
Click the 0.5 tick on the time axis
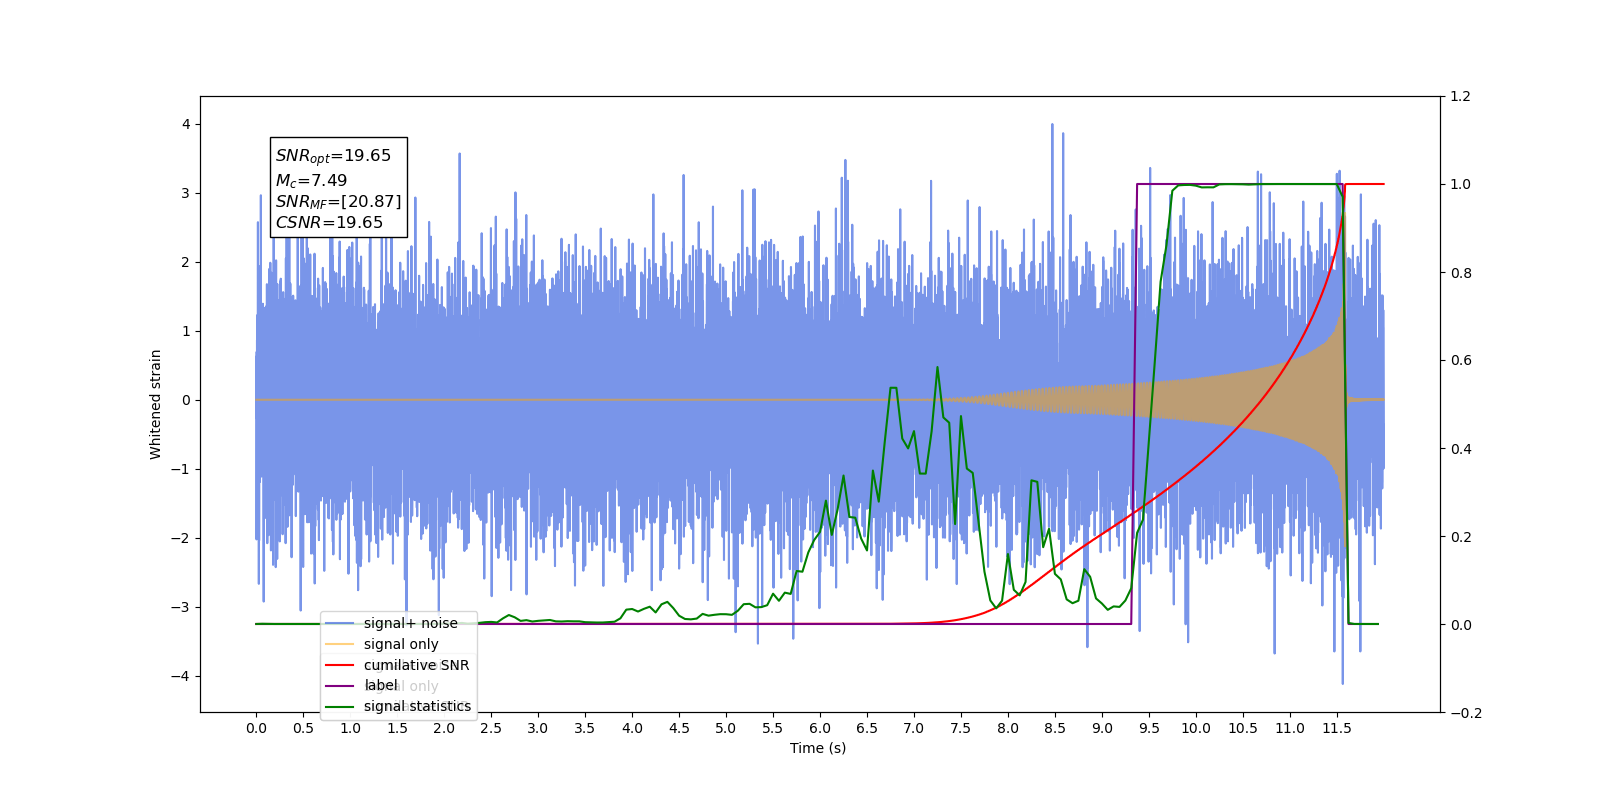click(303, 728)
